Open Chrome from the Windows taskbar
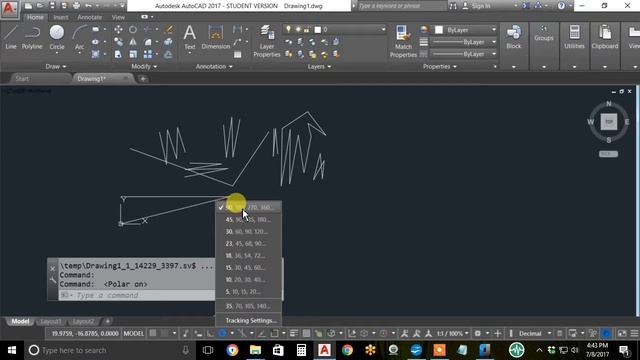Image resolution: width=640 pixels, height=360 pixels. point(347,350)
